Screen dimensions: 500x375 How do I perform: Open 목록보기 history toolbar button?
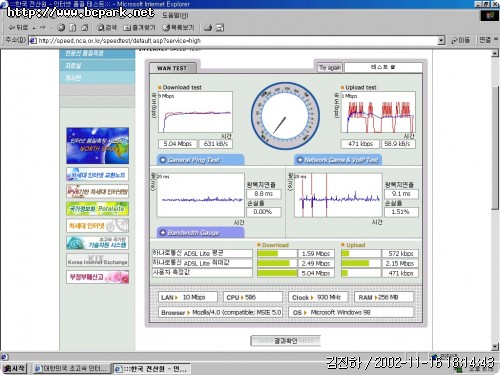178,28
